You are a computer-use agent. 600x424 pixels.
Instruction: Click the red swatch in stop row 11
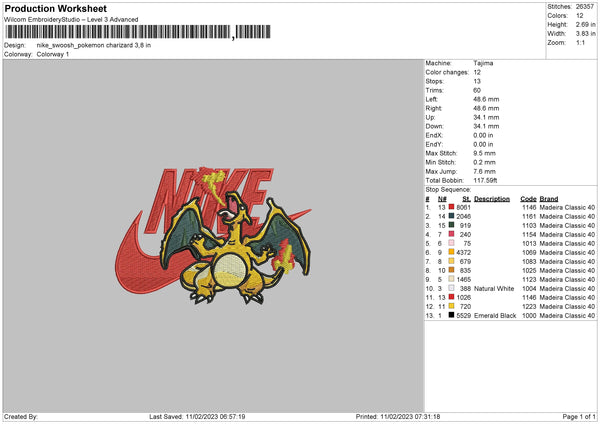451,297
